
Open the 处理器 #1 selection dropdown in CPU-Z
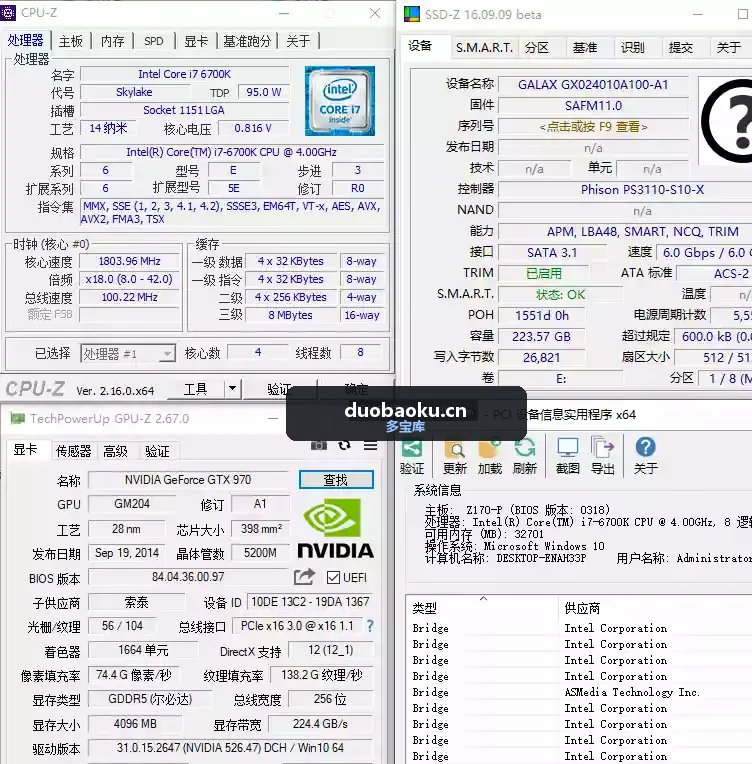128,353
